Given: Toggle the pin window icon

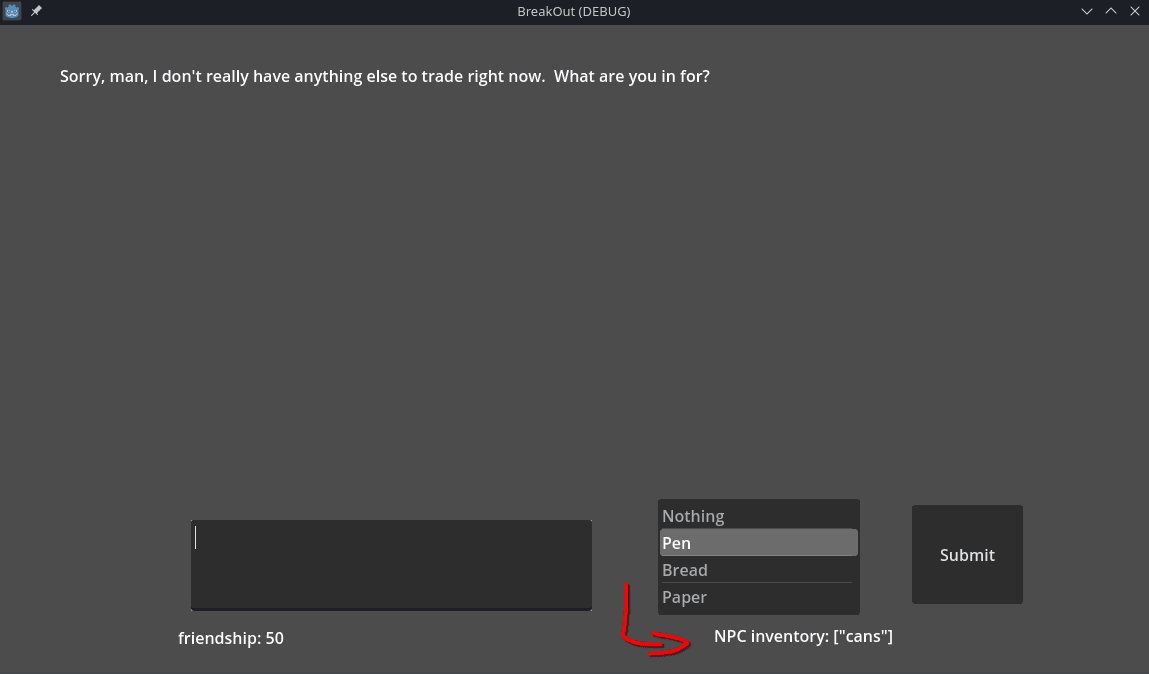Looking at the screenshot, I should (x=36, y=11).
